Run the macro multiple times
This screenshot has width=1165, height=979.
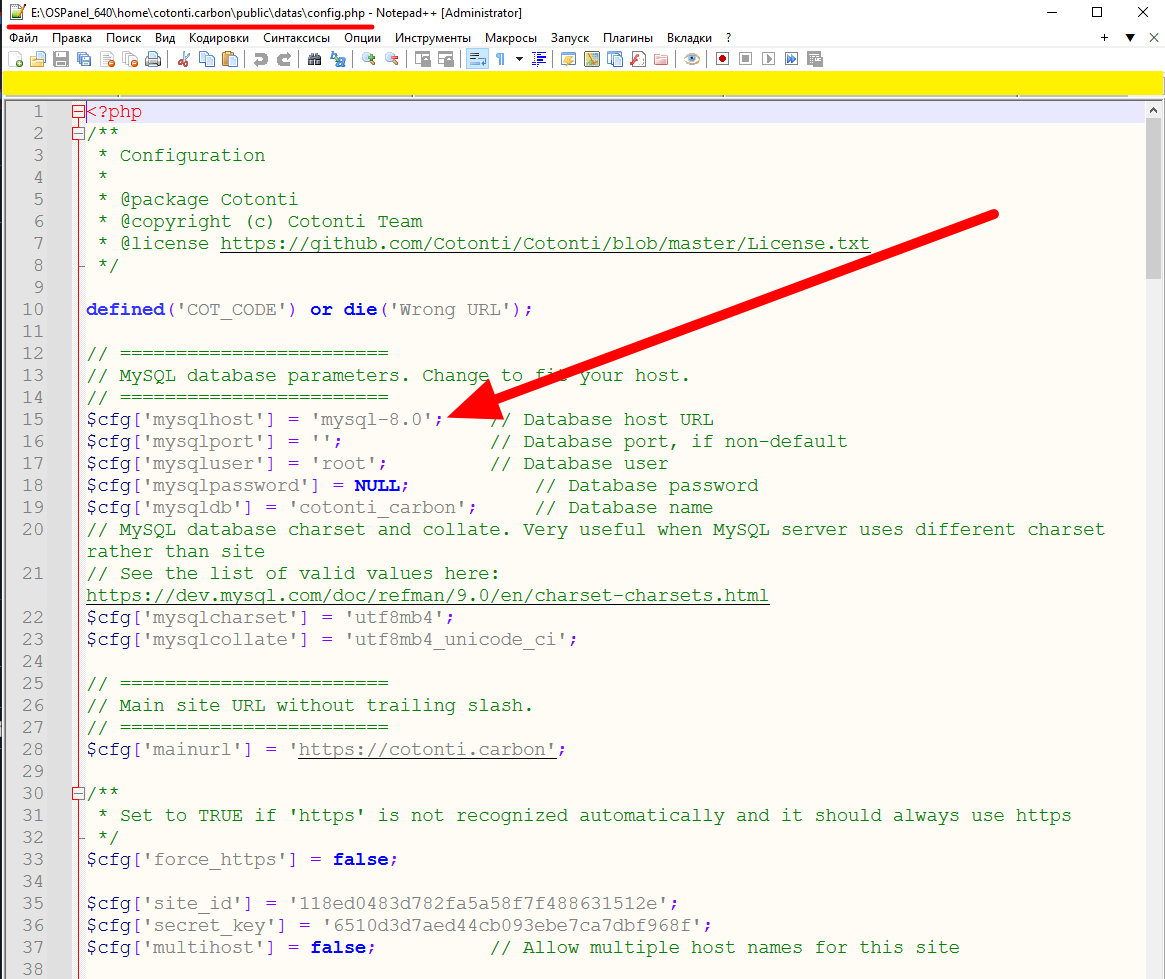pyautogui.click(x=791, y=59)
